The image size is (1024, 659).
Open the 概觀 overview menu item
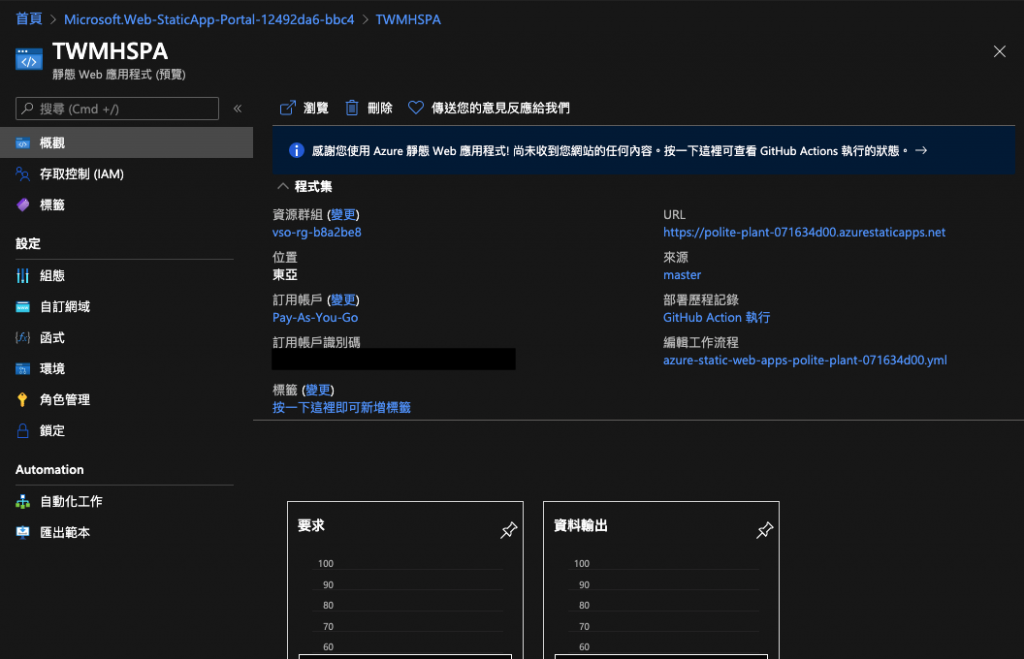click(126, 142)
